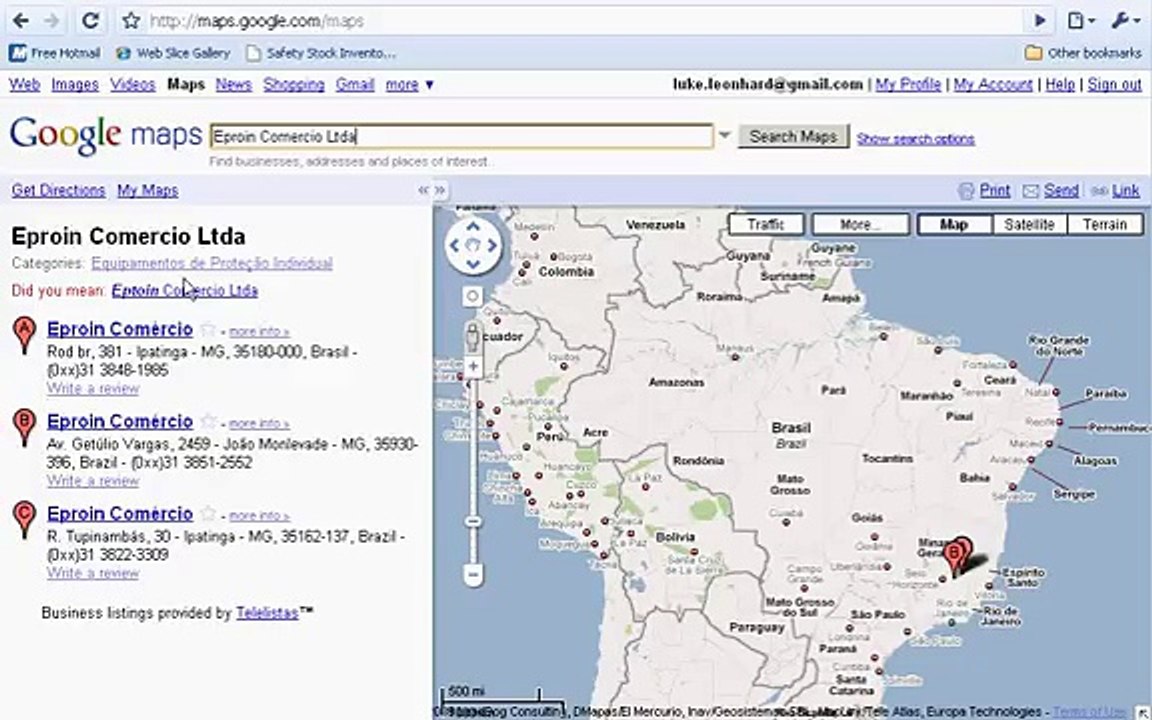The height and width of the screenshot is (720, 1152).
Task: Open My Account link
Action: pos(993,84)
